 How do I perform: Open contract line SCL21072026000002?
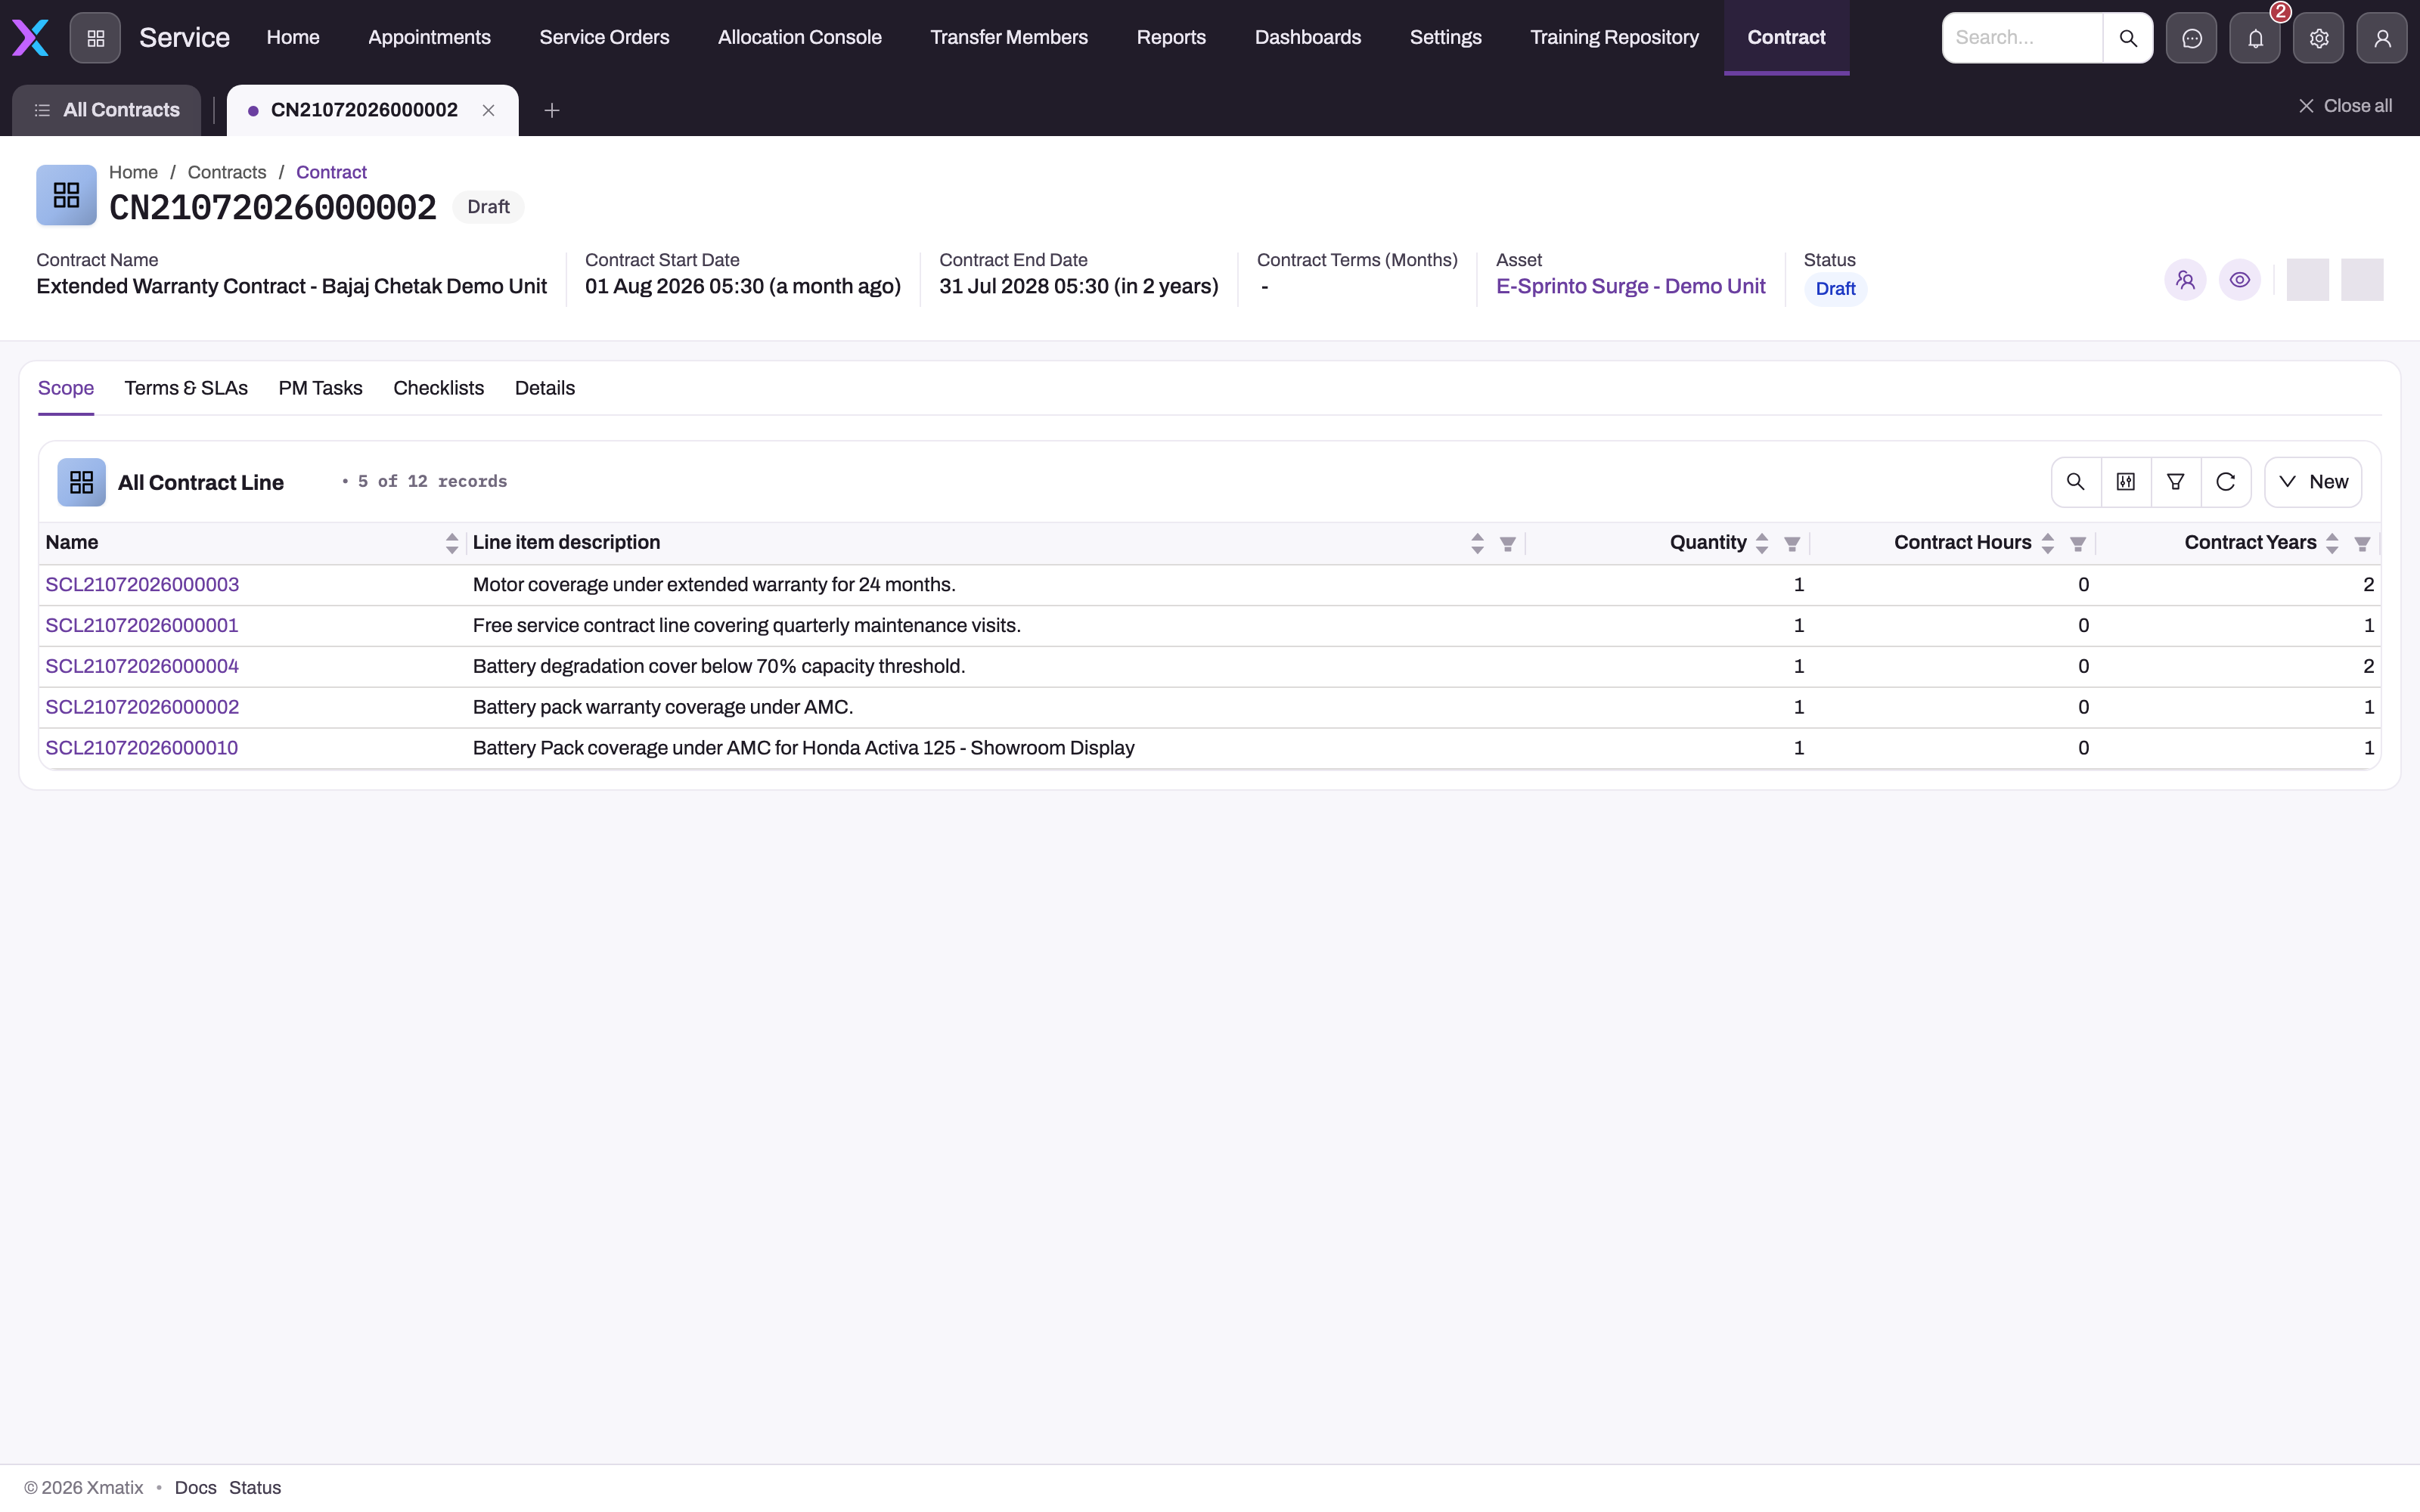[x=142, y=708]
